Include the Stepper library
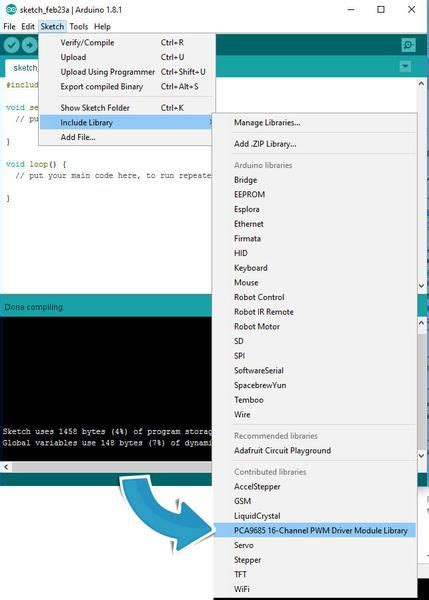429x600 pixels. [315, 560]
